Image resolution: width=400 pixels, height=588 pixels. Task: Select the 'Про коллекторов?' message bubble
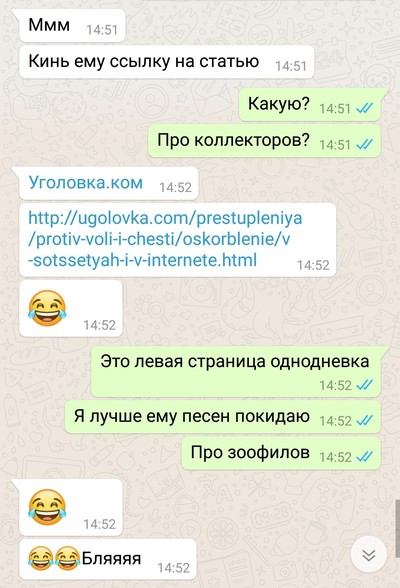tap(264, 141)
